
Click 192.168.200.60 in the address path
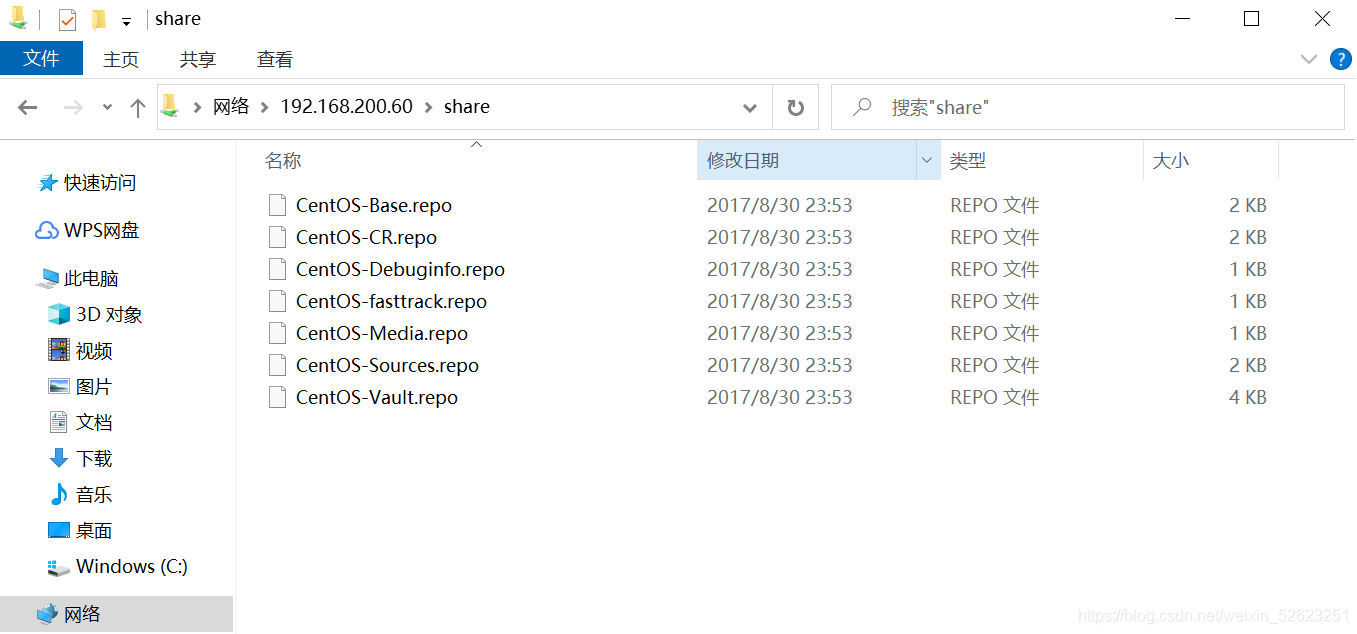click(346, 106)
